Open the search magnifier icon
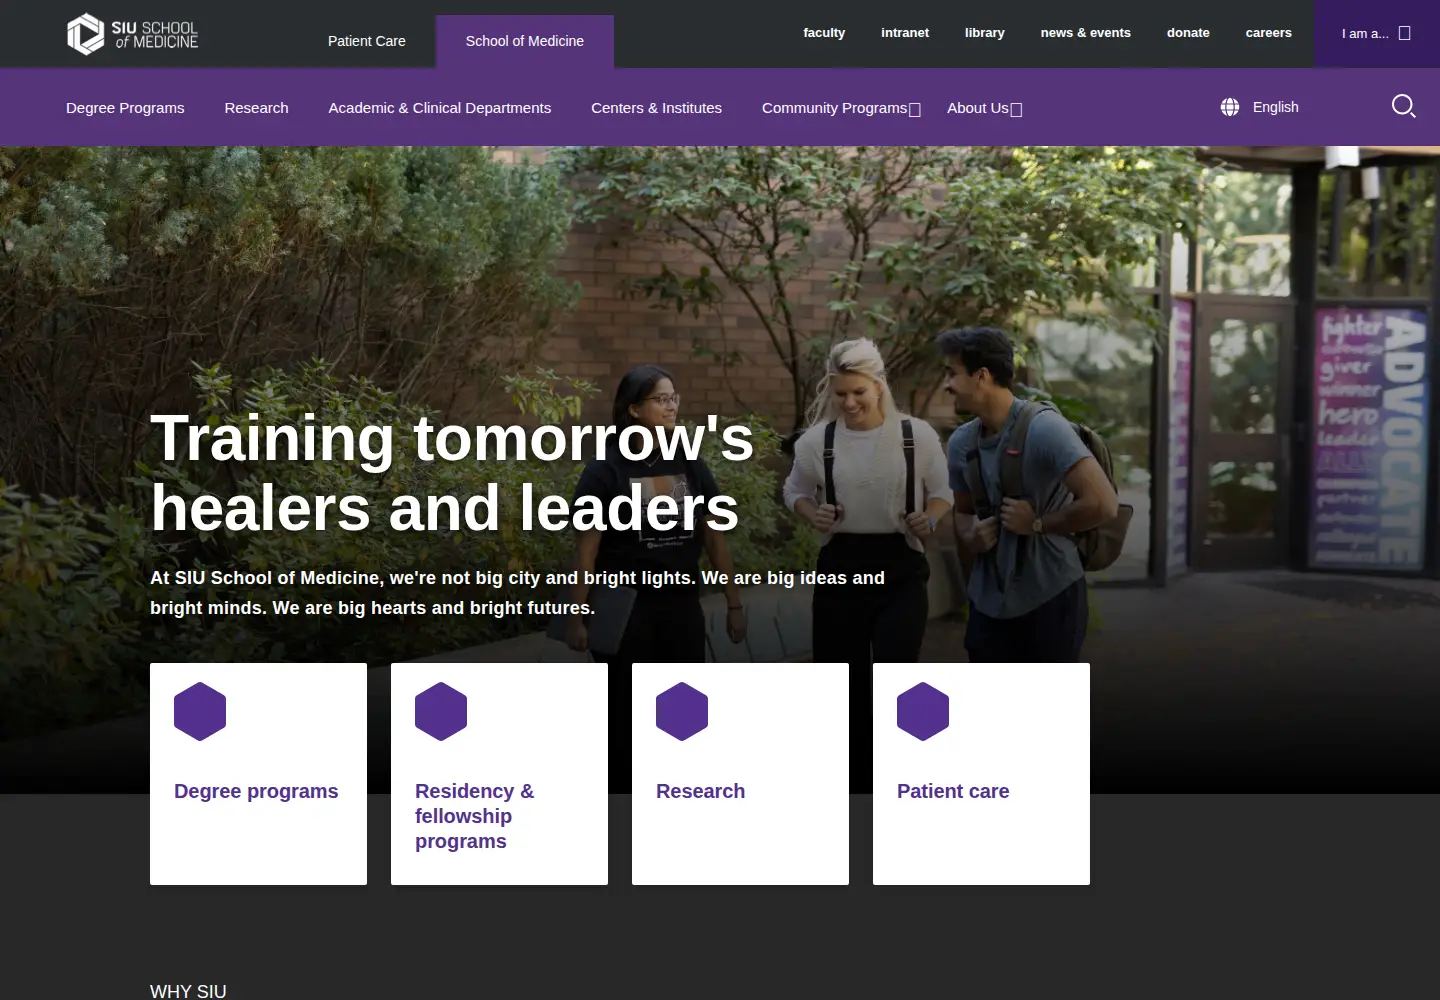 point(1404,106)
